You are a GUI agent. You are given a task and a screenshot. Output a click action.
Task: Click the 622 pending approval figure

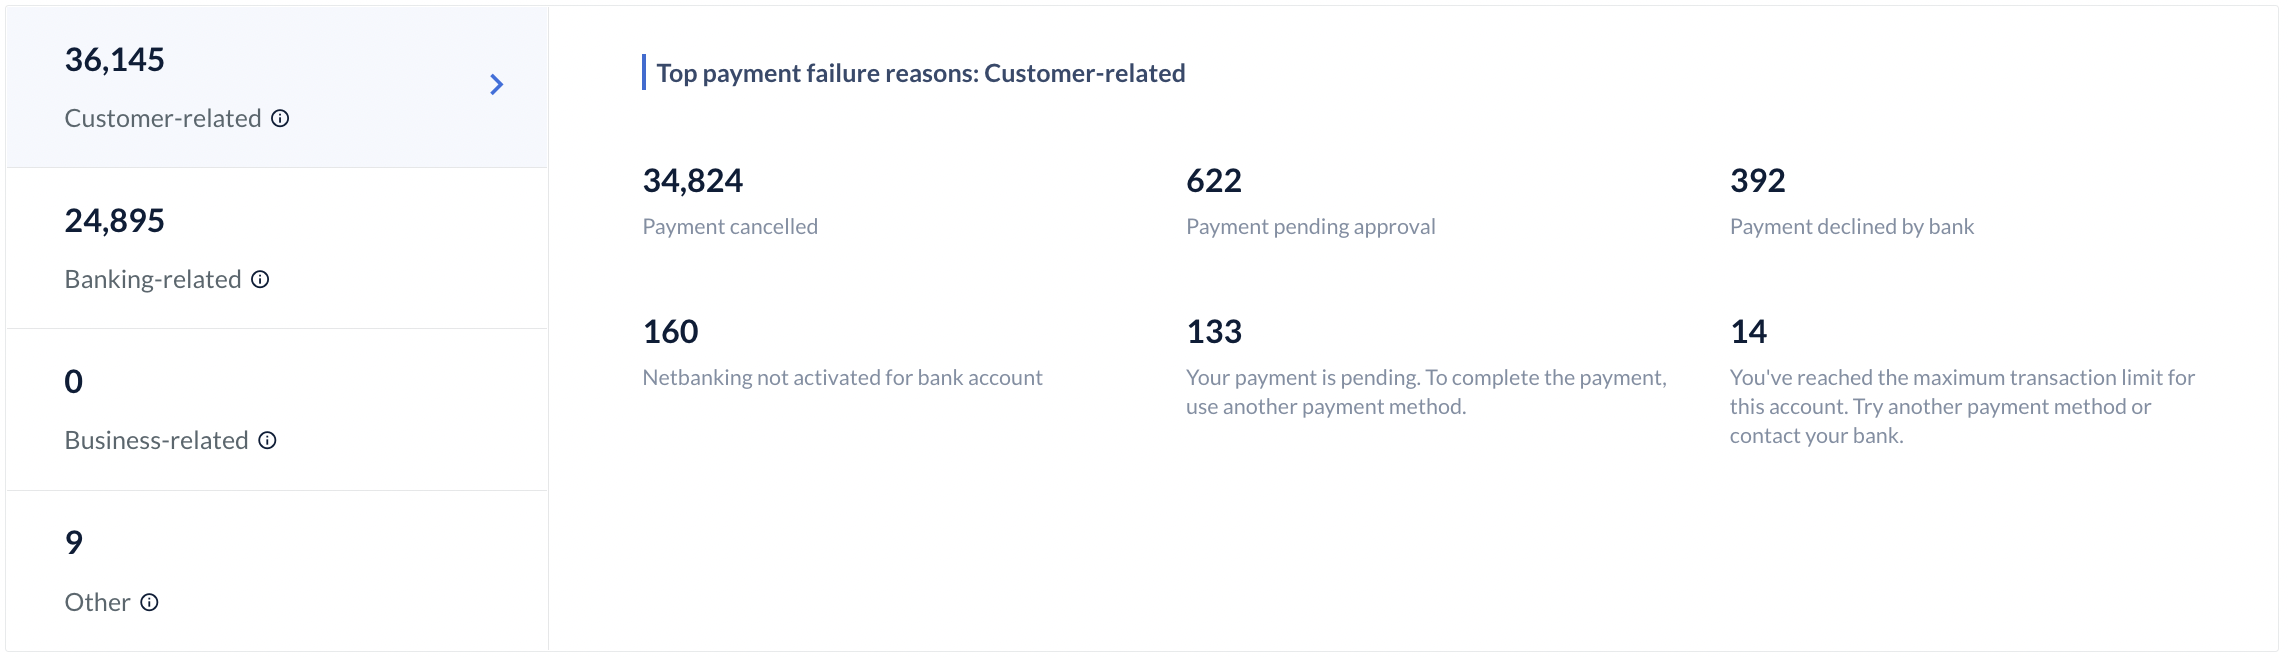[x=1214, y=181]
